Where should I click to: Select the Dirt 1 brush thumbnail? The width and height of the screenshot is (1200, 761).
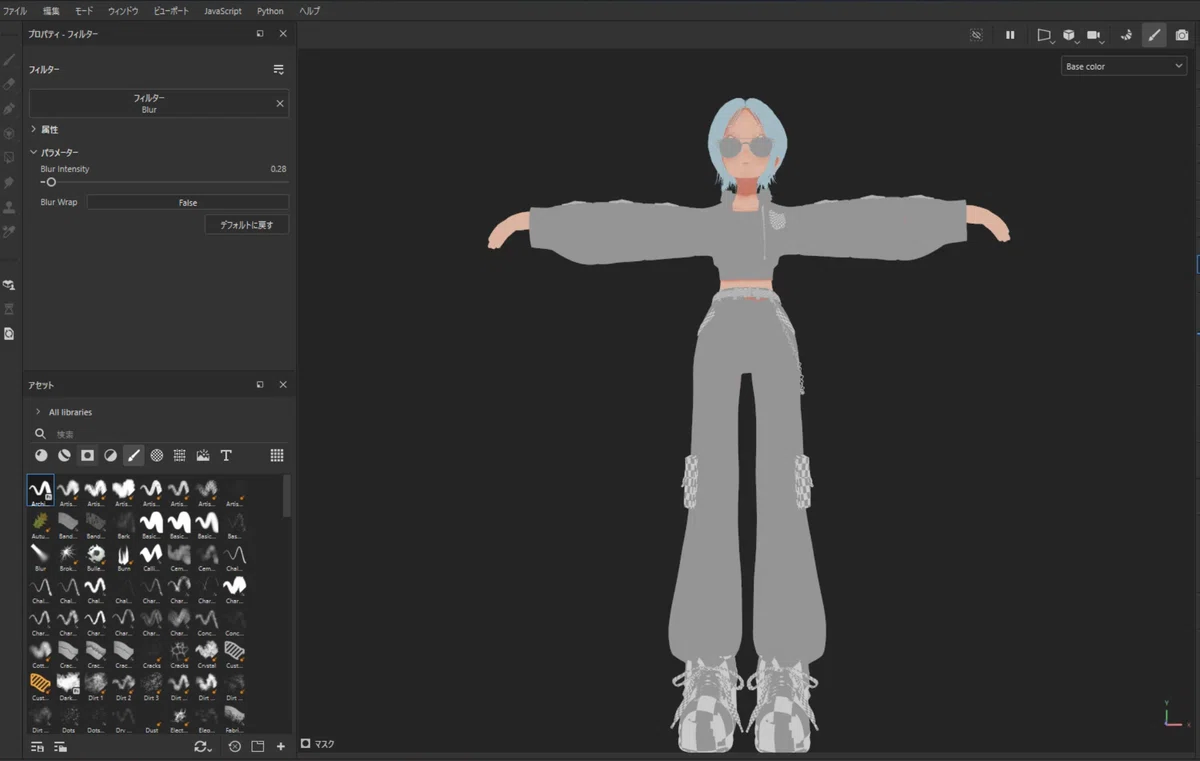tap(96, 686)
